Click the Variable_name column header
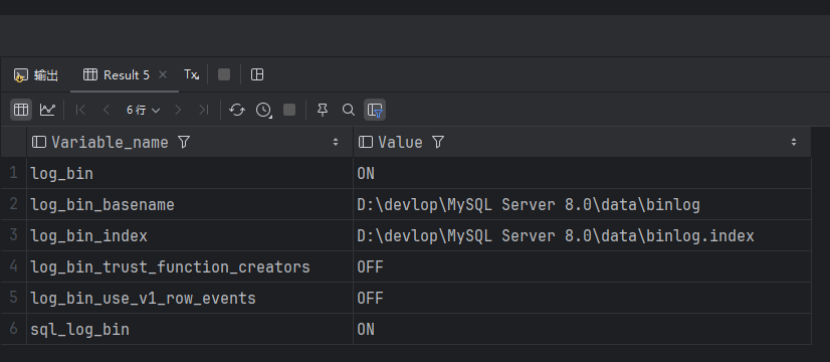 (x=190, y=142)
